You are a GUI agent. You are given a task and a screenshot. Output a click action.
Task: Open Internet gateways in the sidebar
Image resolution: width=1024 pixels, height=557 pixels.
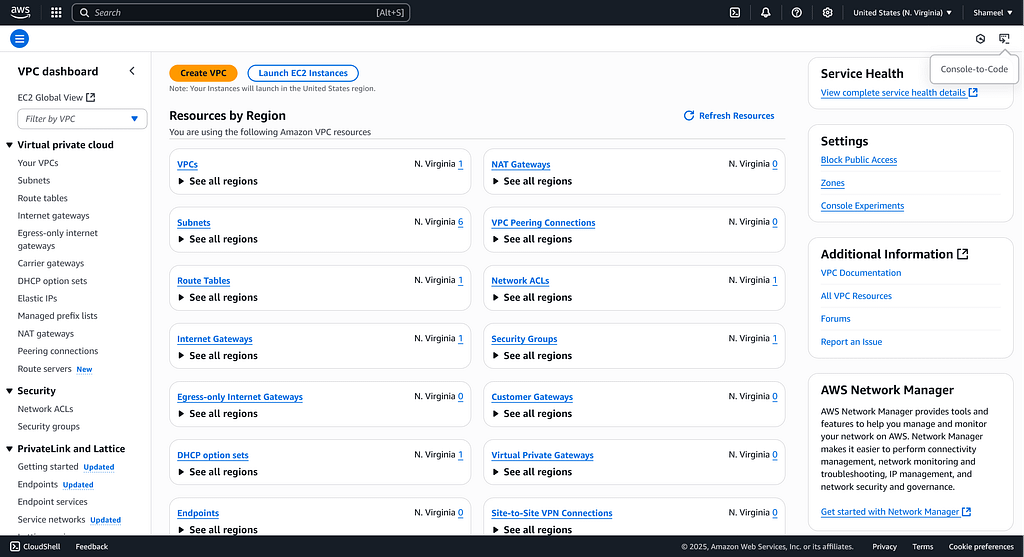click(54, 216)
